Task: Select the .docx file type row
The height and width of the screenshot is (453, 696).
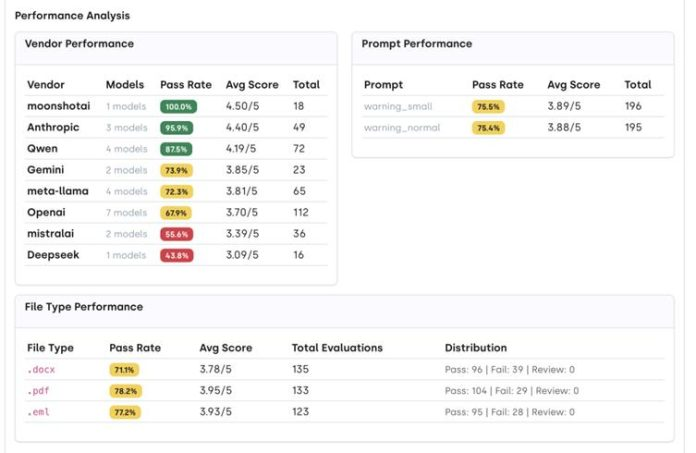Action: (42, 369)
